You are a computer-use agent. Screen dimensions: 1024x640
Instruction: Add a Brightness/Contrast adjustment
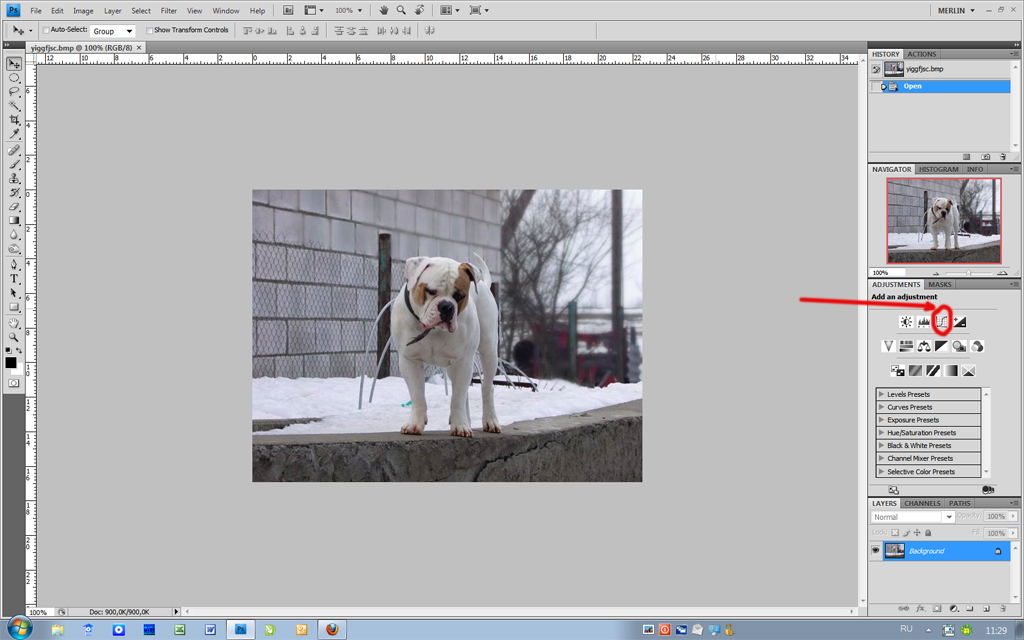click(905, 322)
